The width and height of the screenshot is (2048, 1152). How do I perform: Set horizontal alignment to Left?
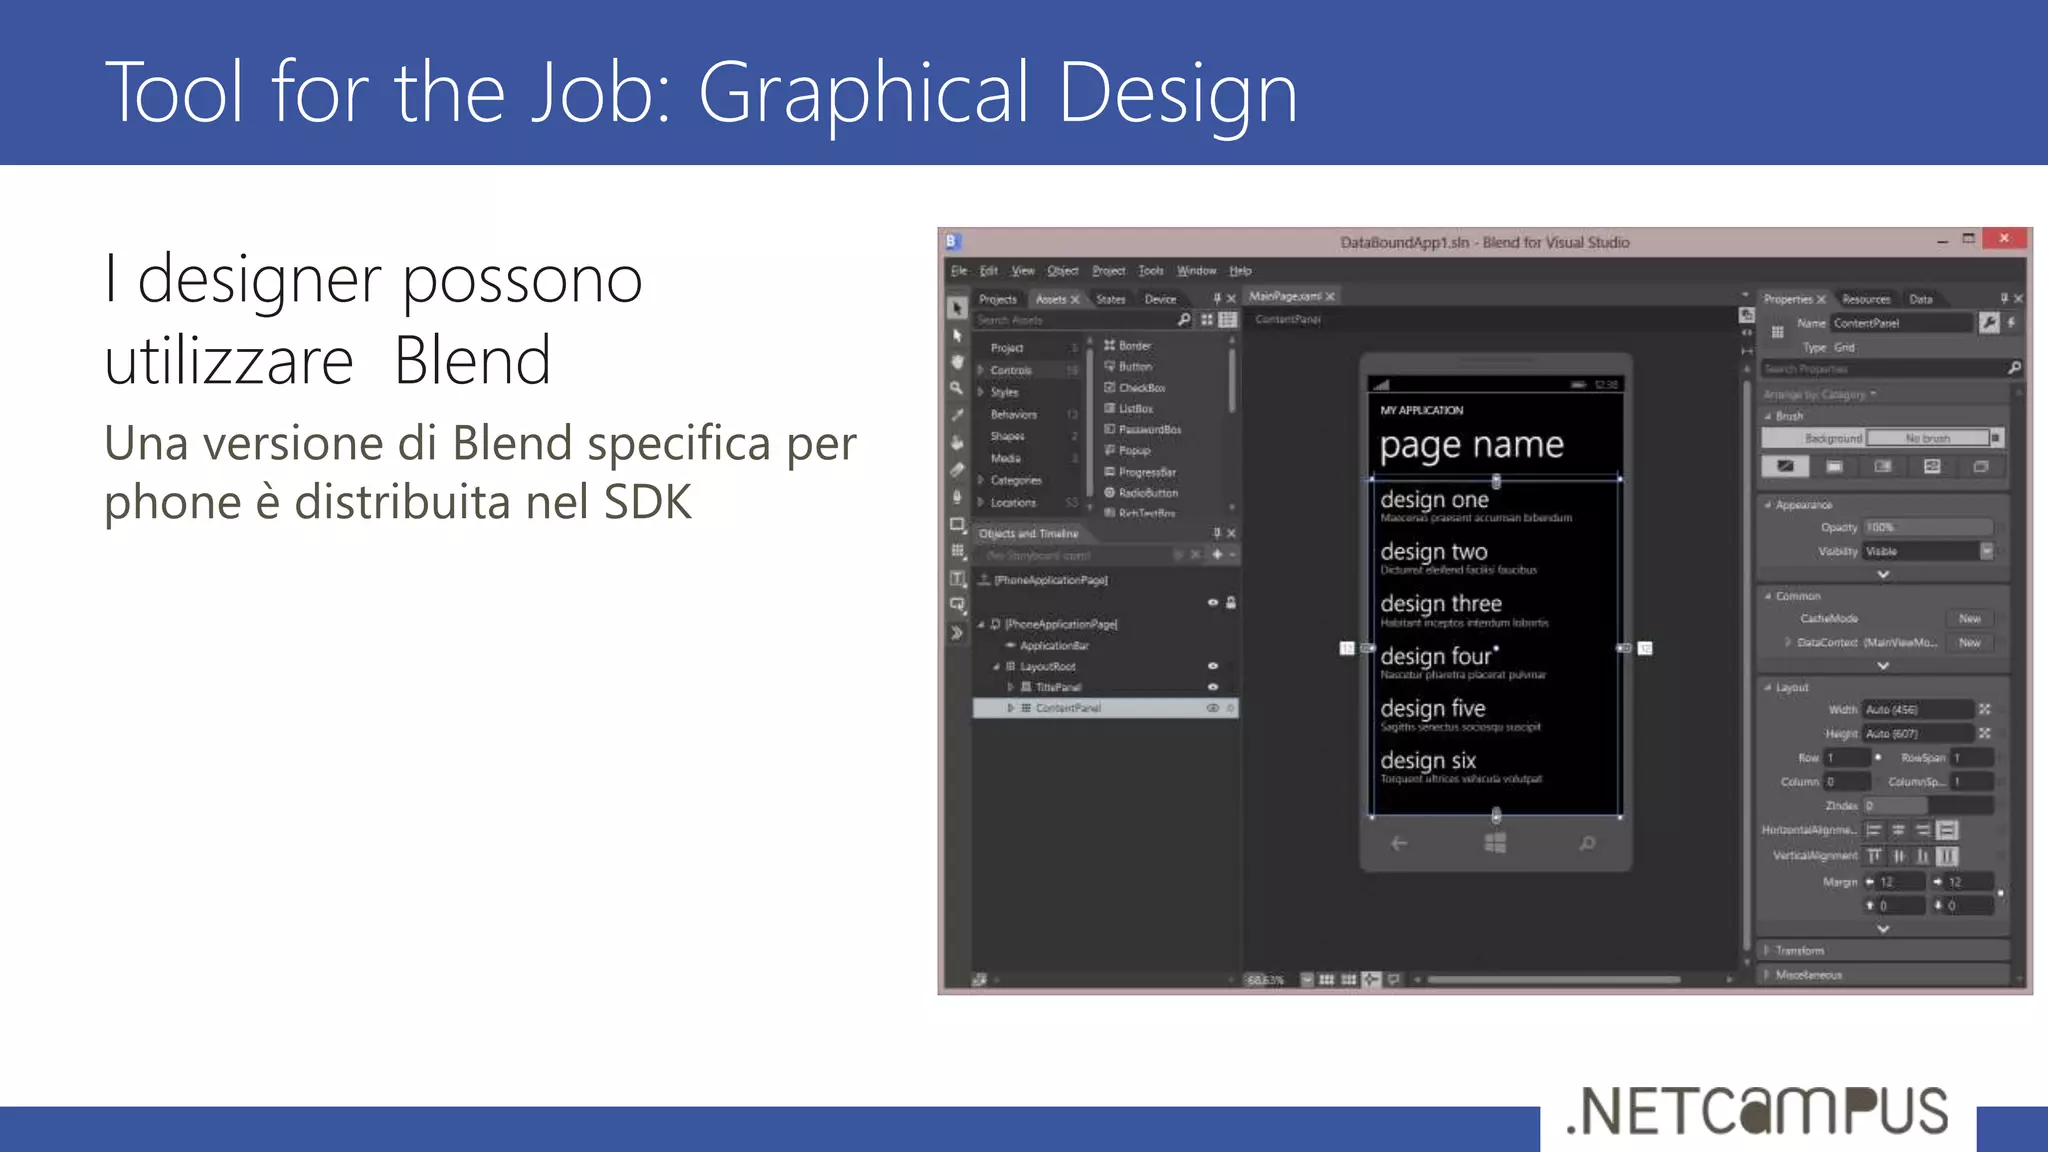[x=1874, y=830]
